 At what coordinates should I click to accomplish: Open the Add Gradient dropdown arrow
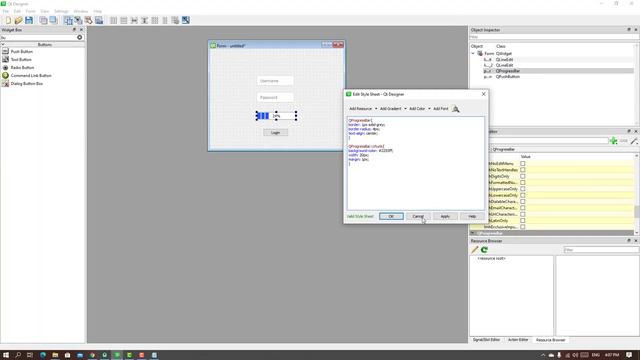[x=405, y=109]
